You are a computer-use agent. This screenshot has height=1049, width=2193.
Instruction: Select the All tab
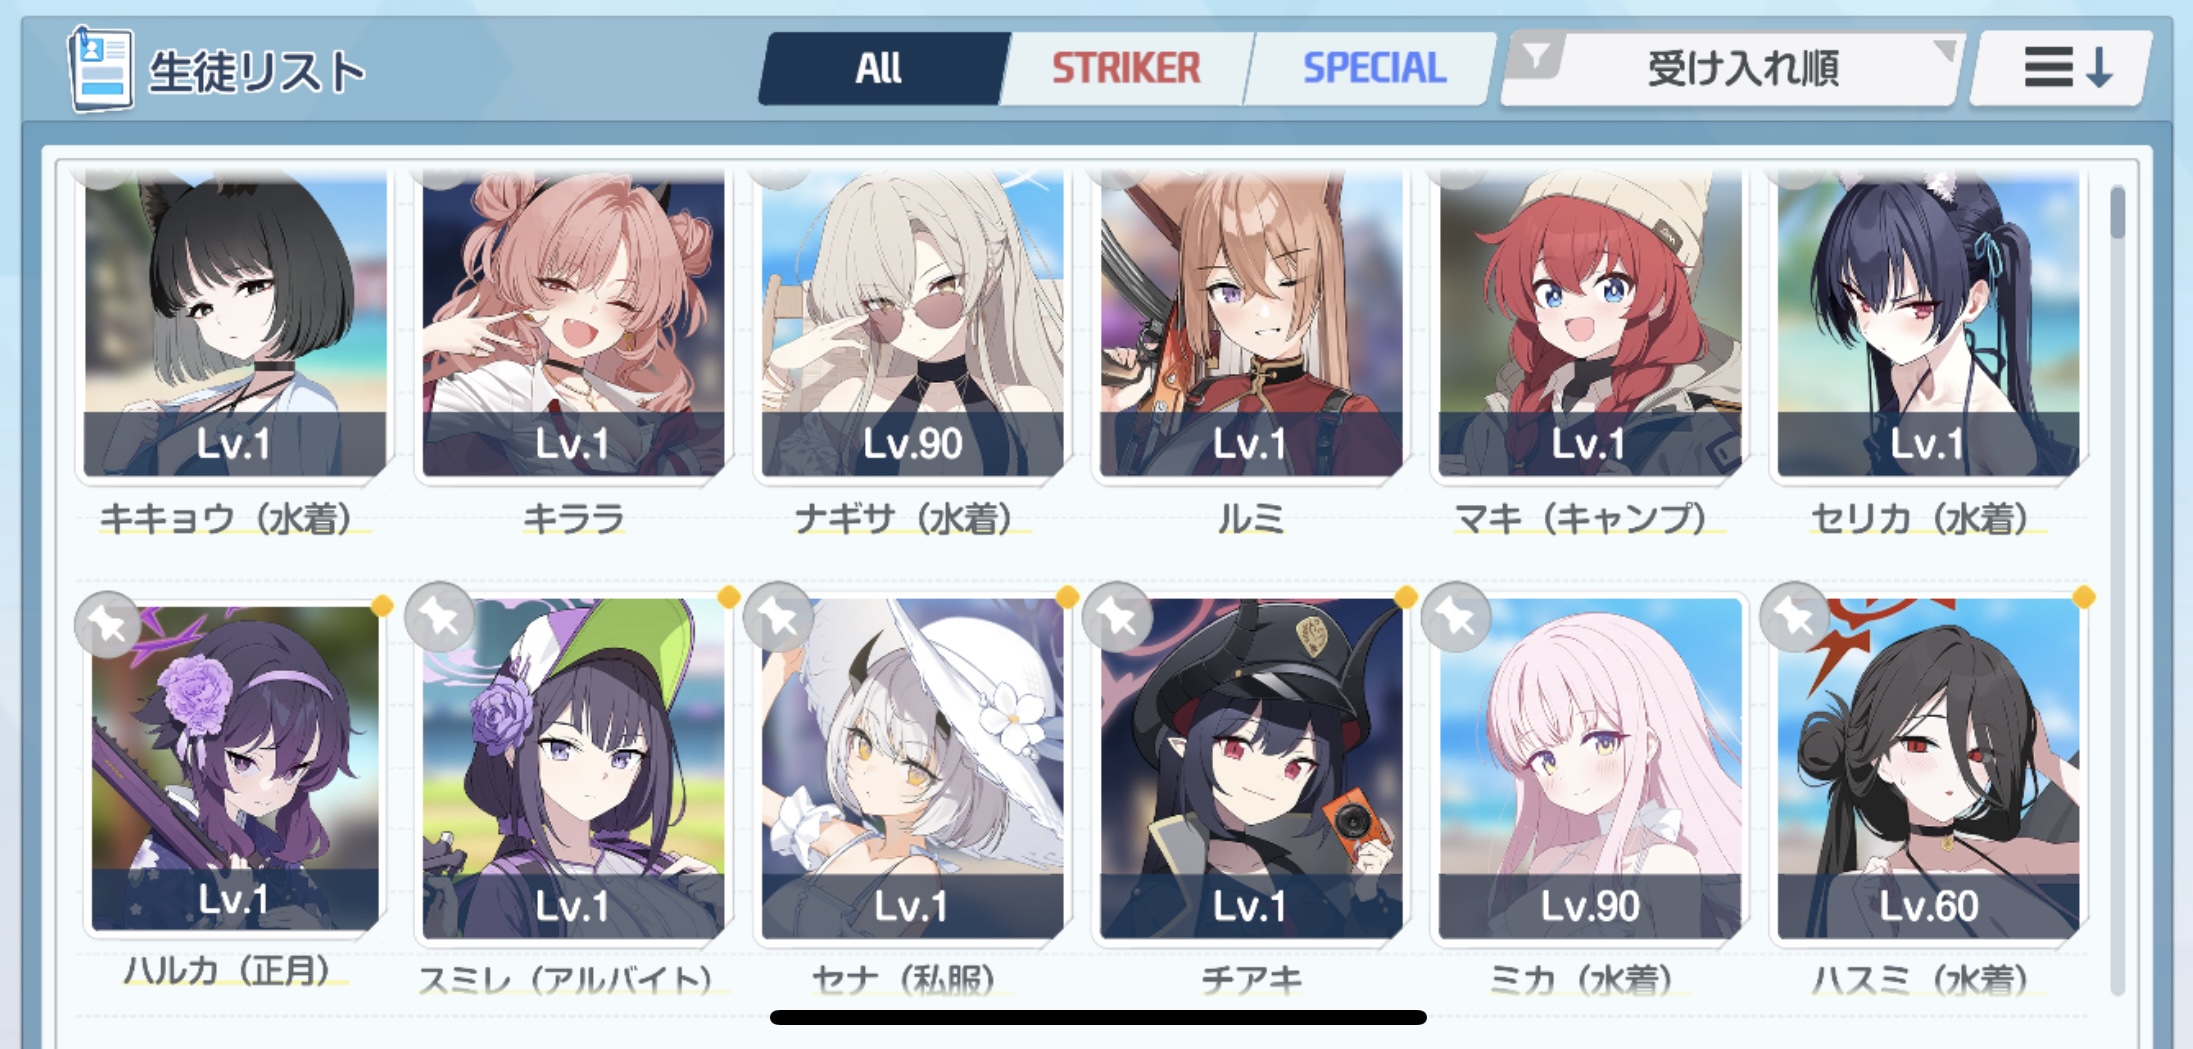pyautogui.click(x=880, y=68)
